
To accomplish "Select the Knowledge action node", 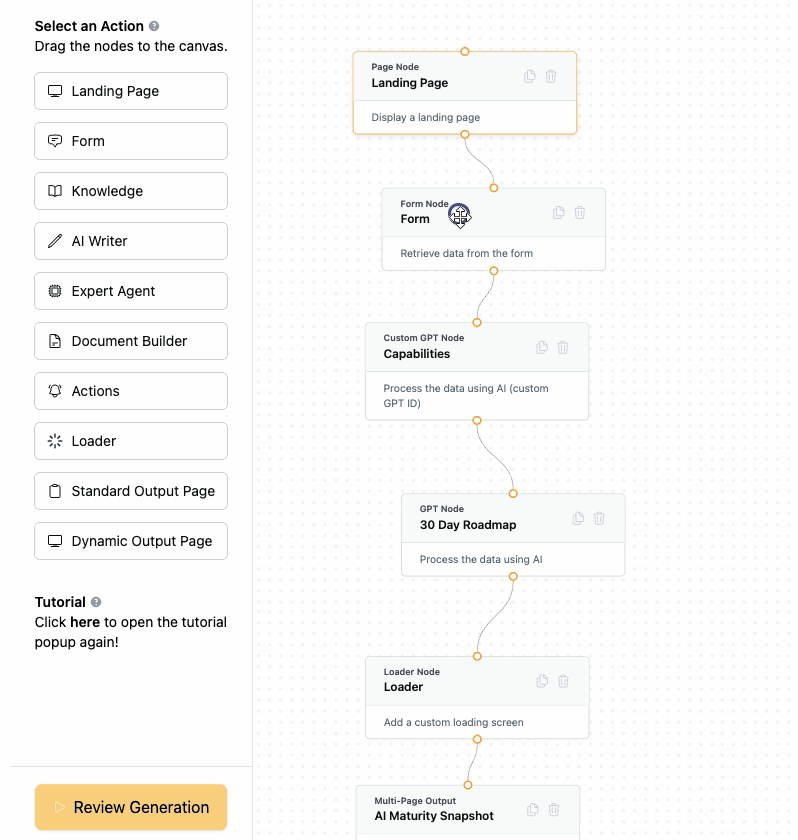I will click(131, 191).
